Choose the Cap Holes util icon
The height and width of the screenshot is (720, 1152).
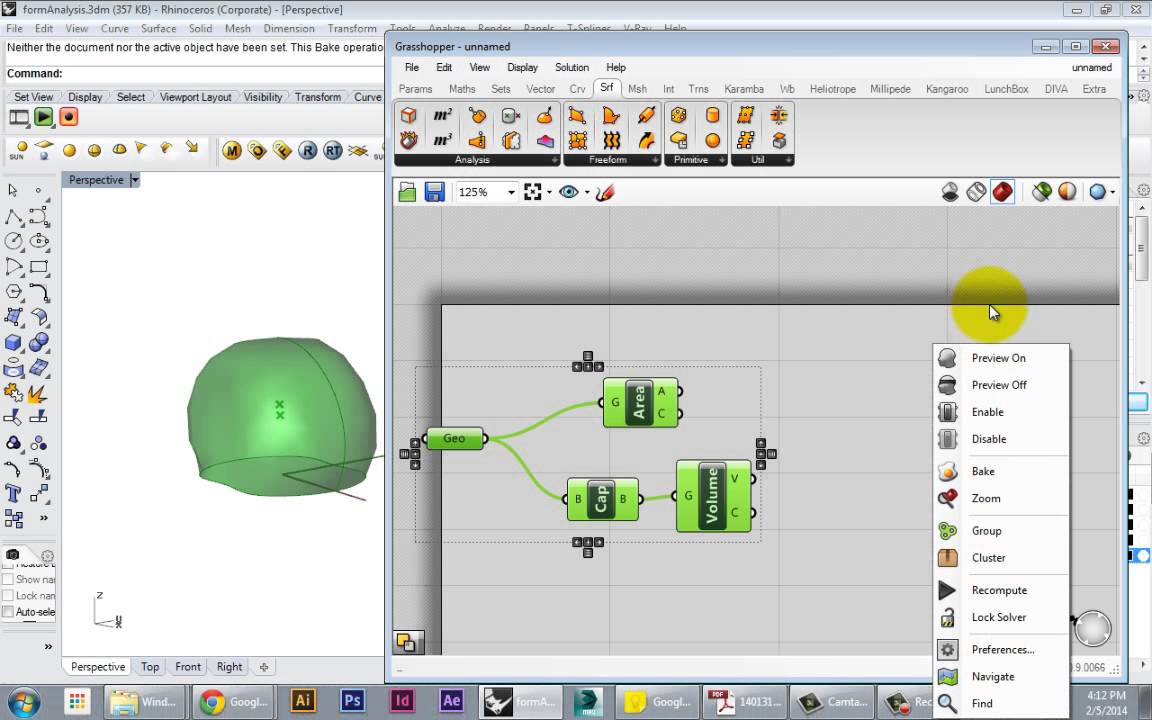click(779, 140)
